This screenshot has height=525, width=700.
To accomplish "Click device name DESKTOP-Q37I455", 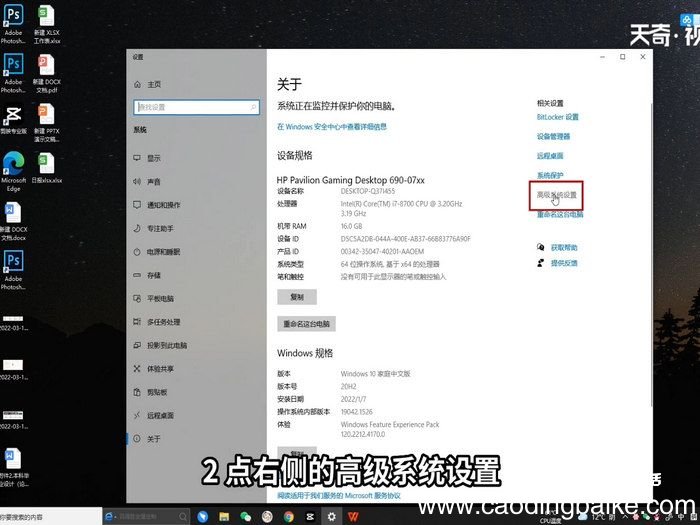I will (x=367, y=191).
